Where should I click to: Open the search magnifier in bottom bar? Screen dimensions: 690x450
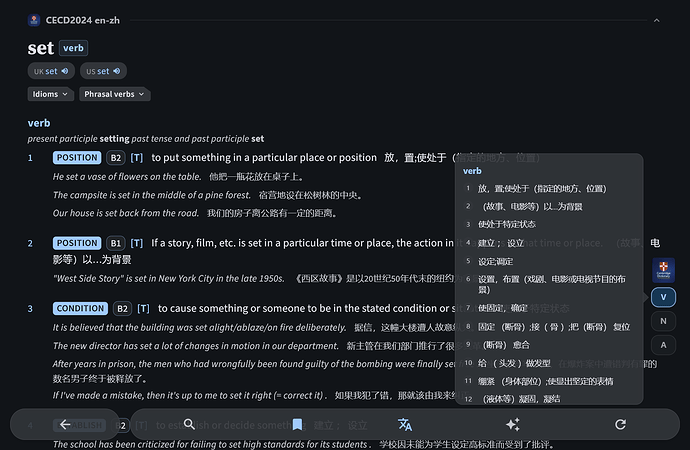click(190, 425)
